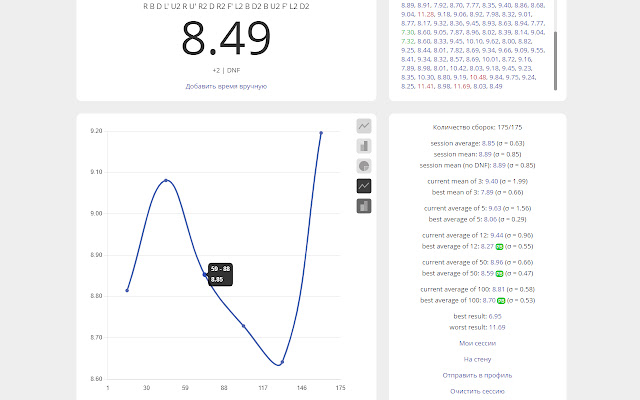Mark the current solve as DNF
640x400 pixels.
coord(233,70)
